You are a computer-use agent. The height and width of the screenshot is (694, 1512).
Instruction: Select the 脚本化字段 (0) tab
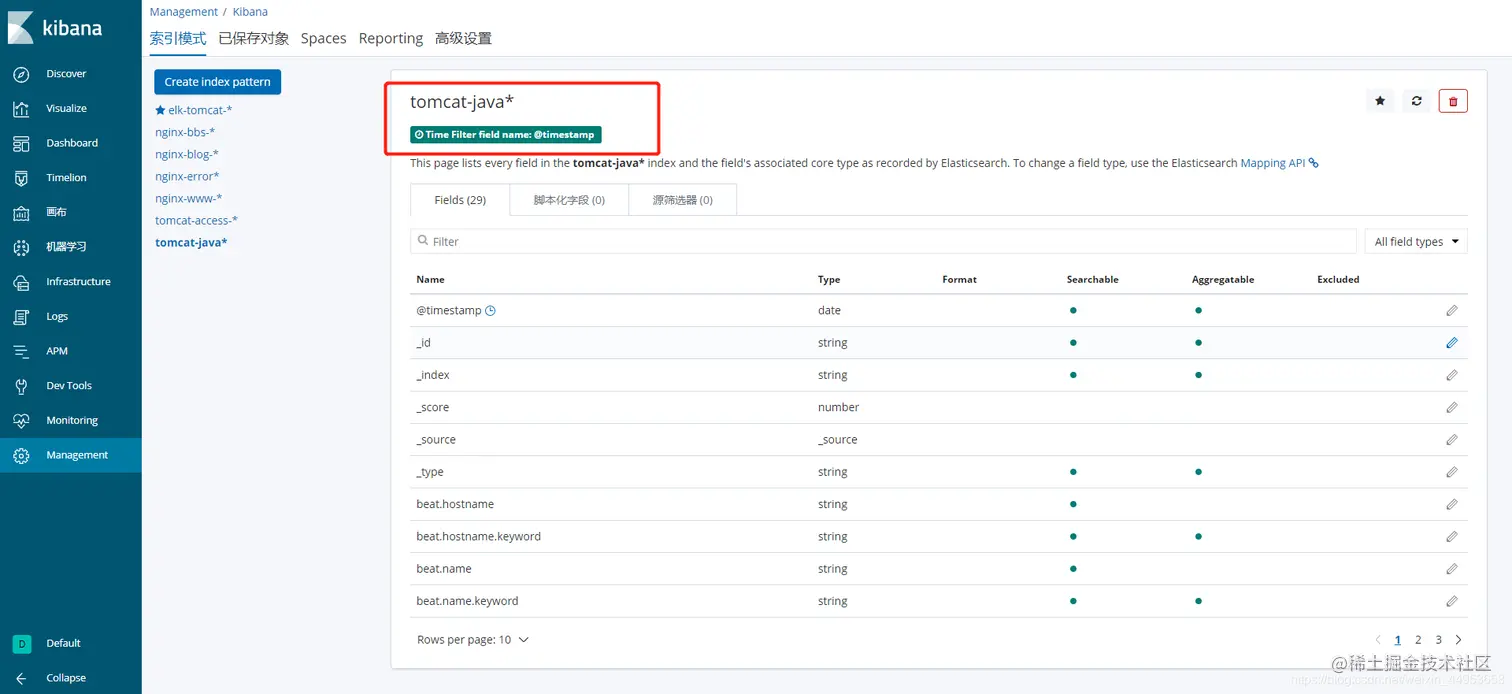click(x=569, y=200)
